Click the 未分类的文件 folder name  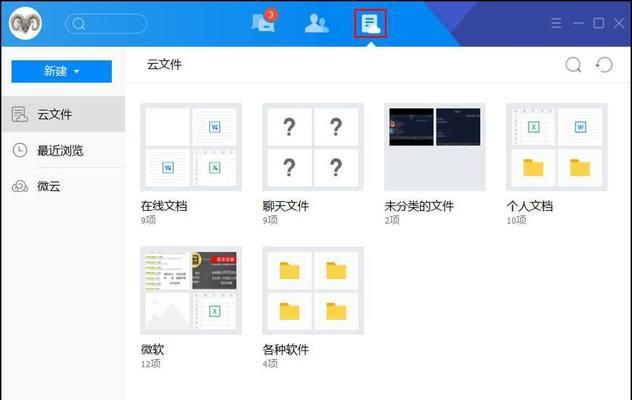(x=419, y=206)
